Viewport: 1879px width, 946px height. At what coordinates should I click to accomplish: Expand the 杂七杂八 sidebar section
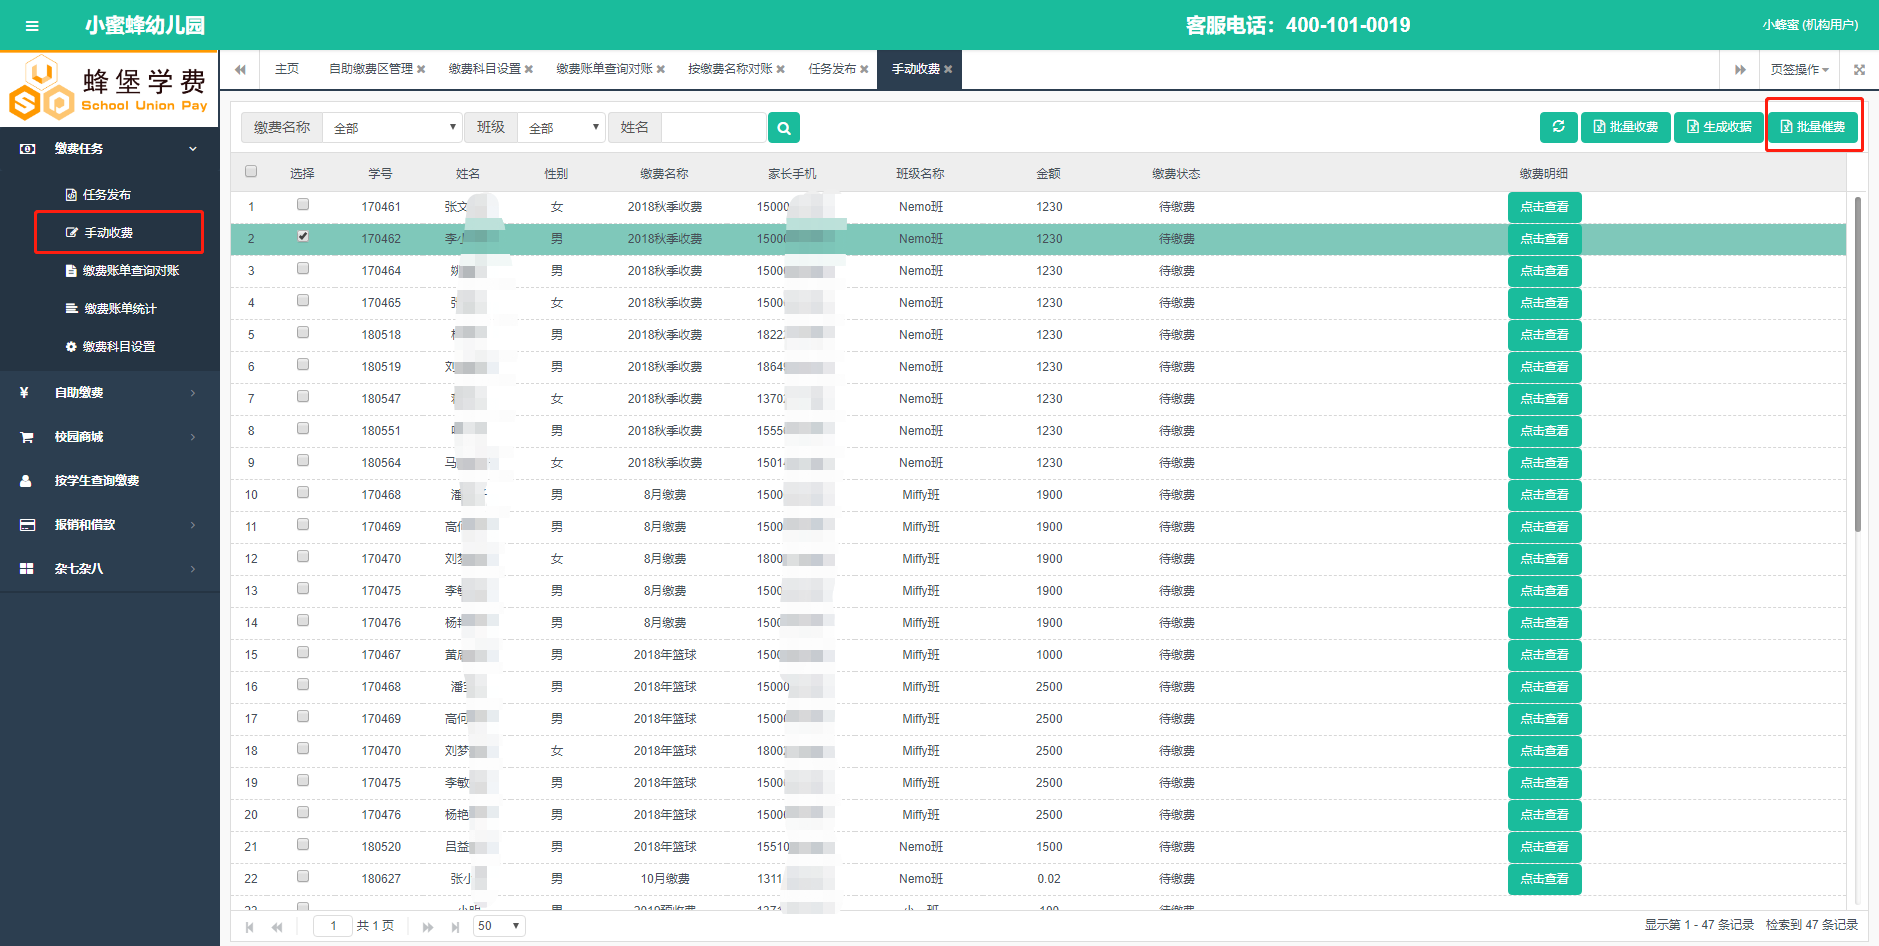pyautogui.click(x=110, y=569)
